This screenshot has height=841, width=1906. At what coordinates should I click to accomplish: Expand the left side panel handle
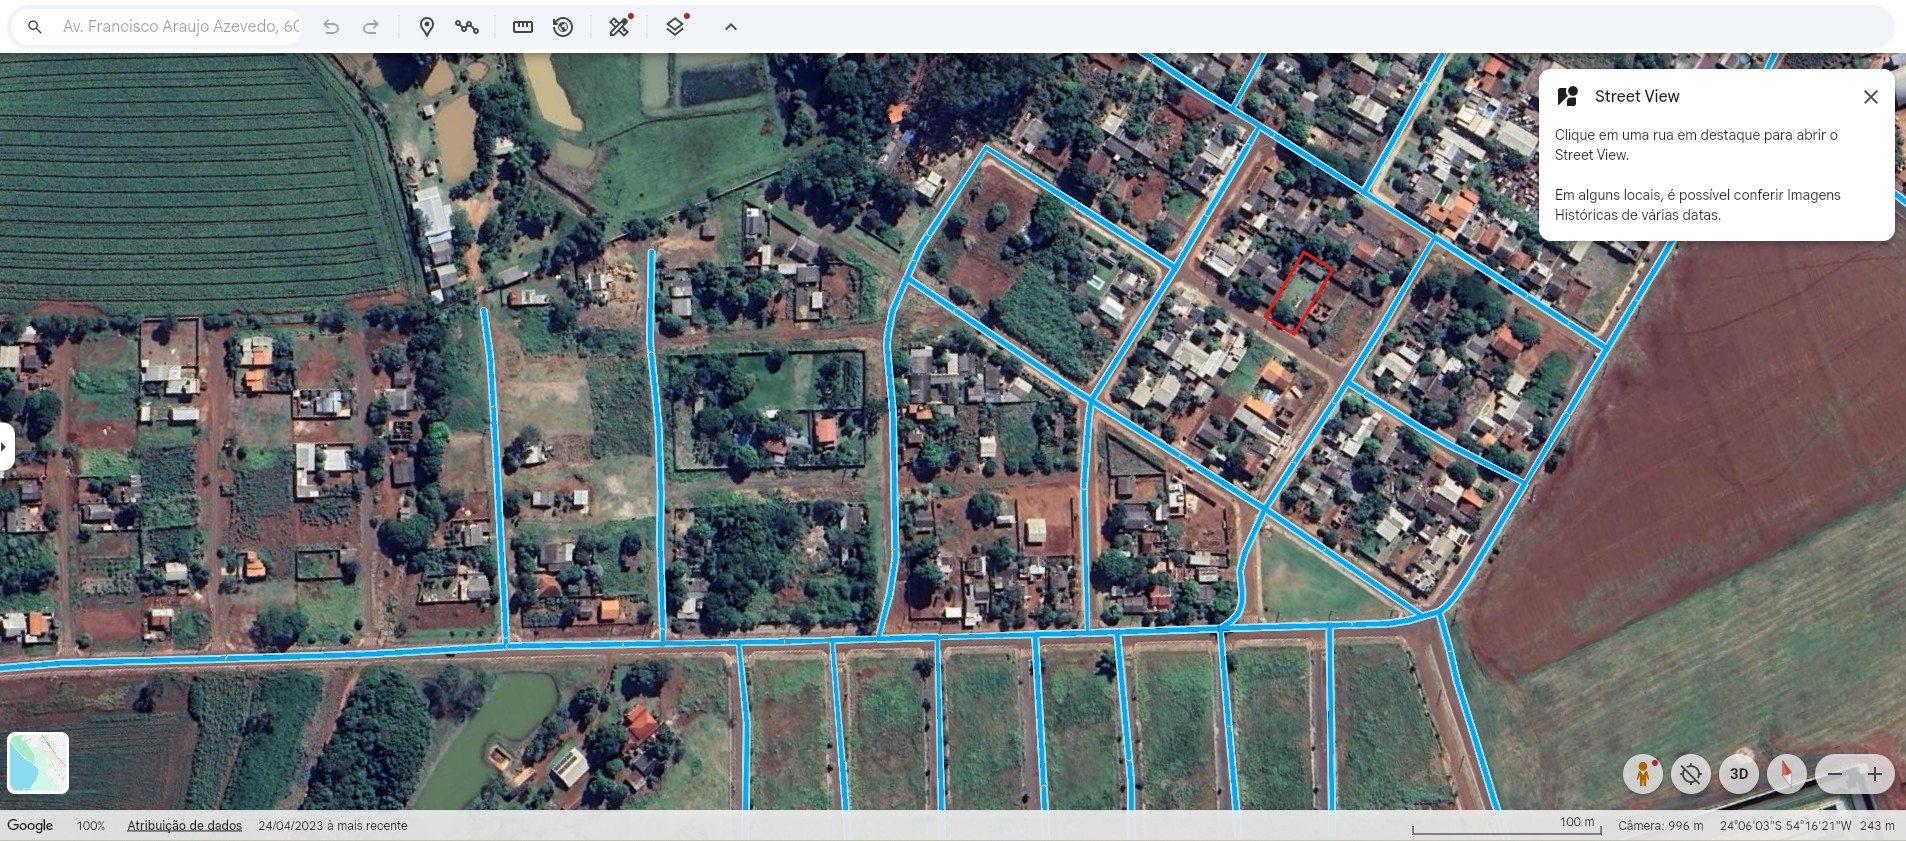(x=6, y=446)
